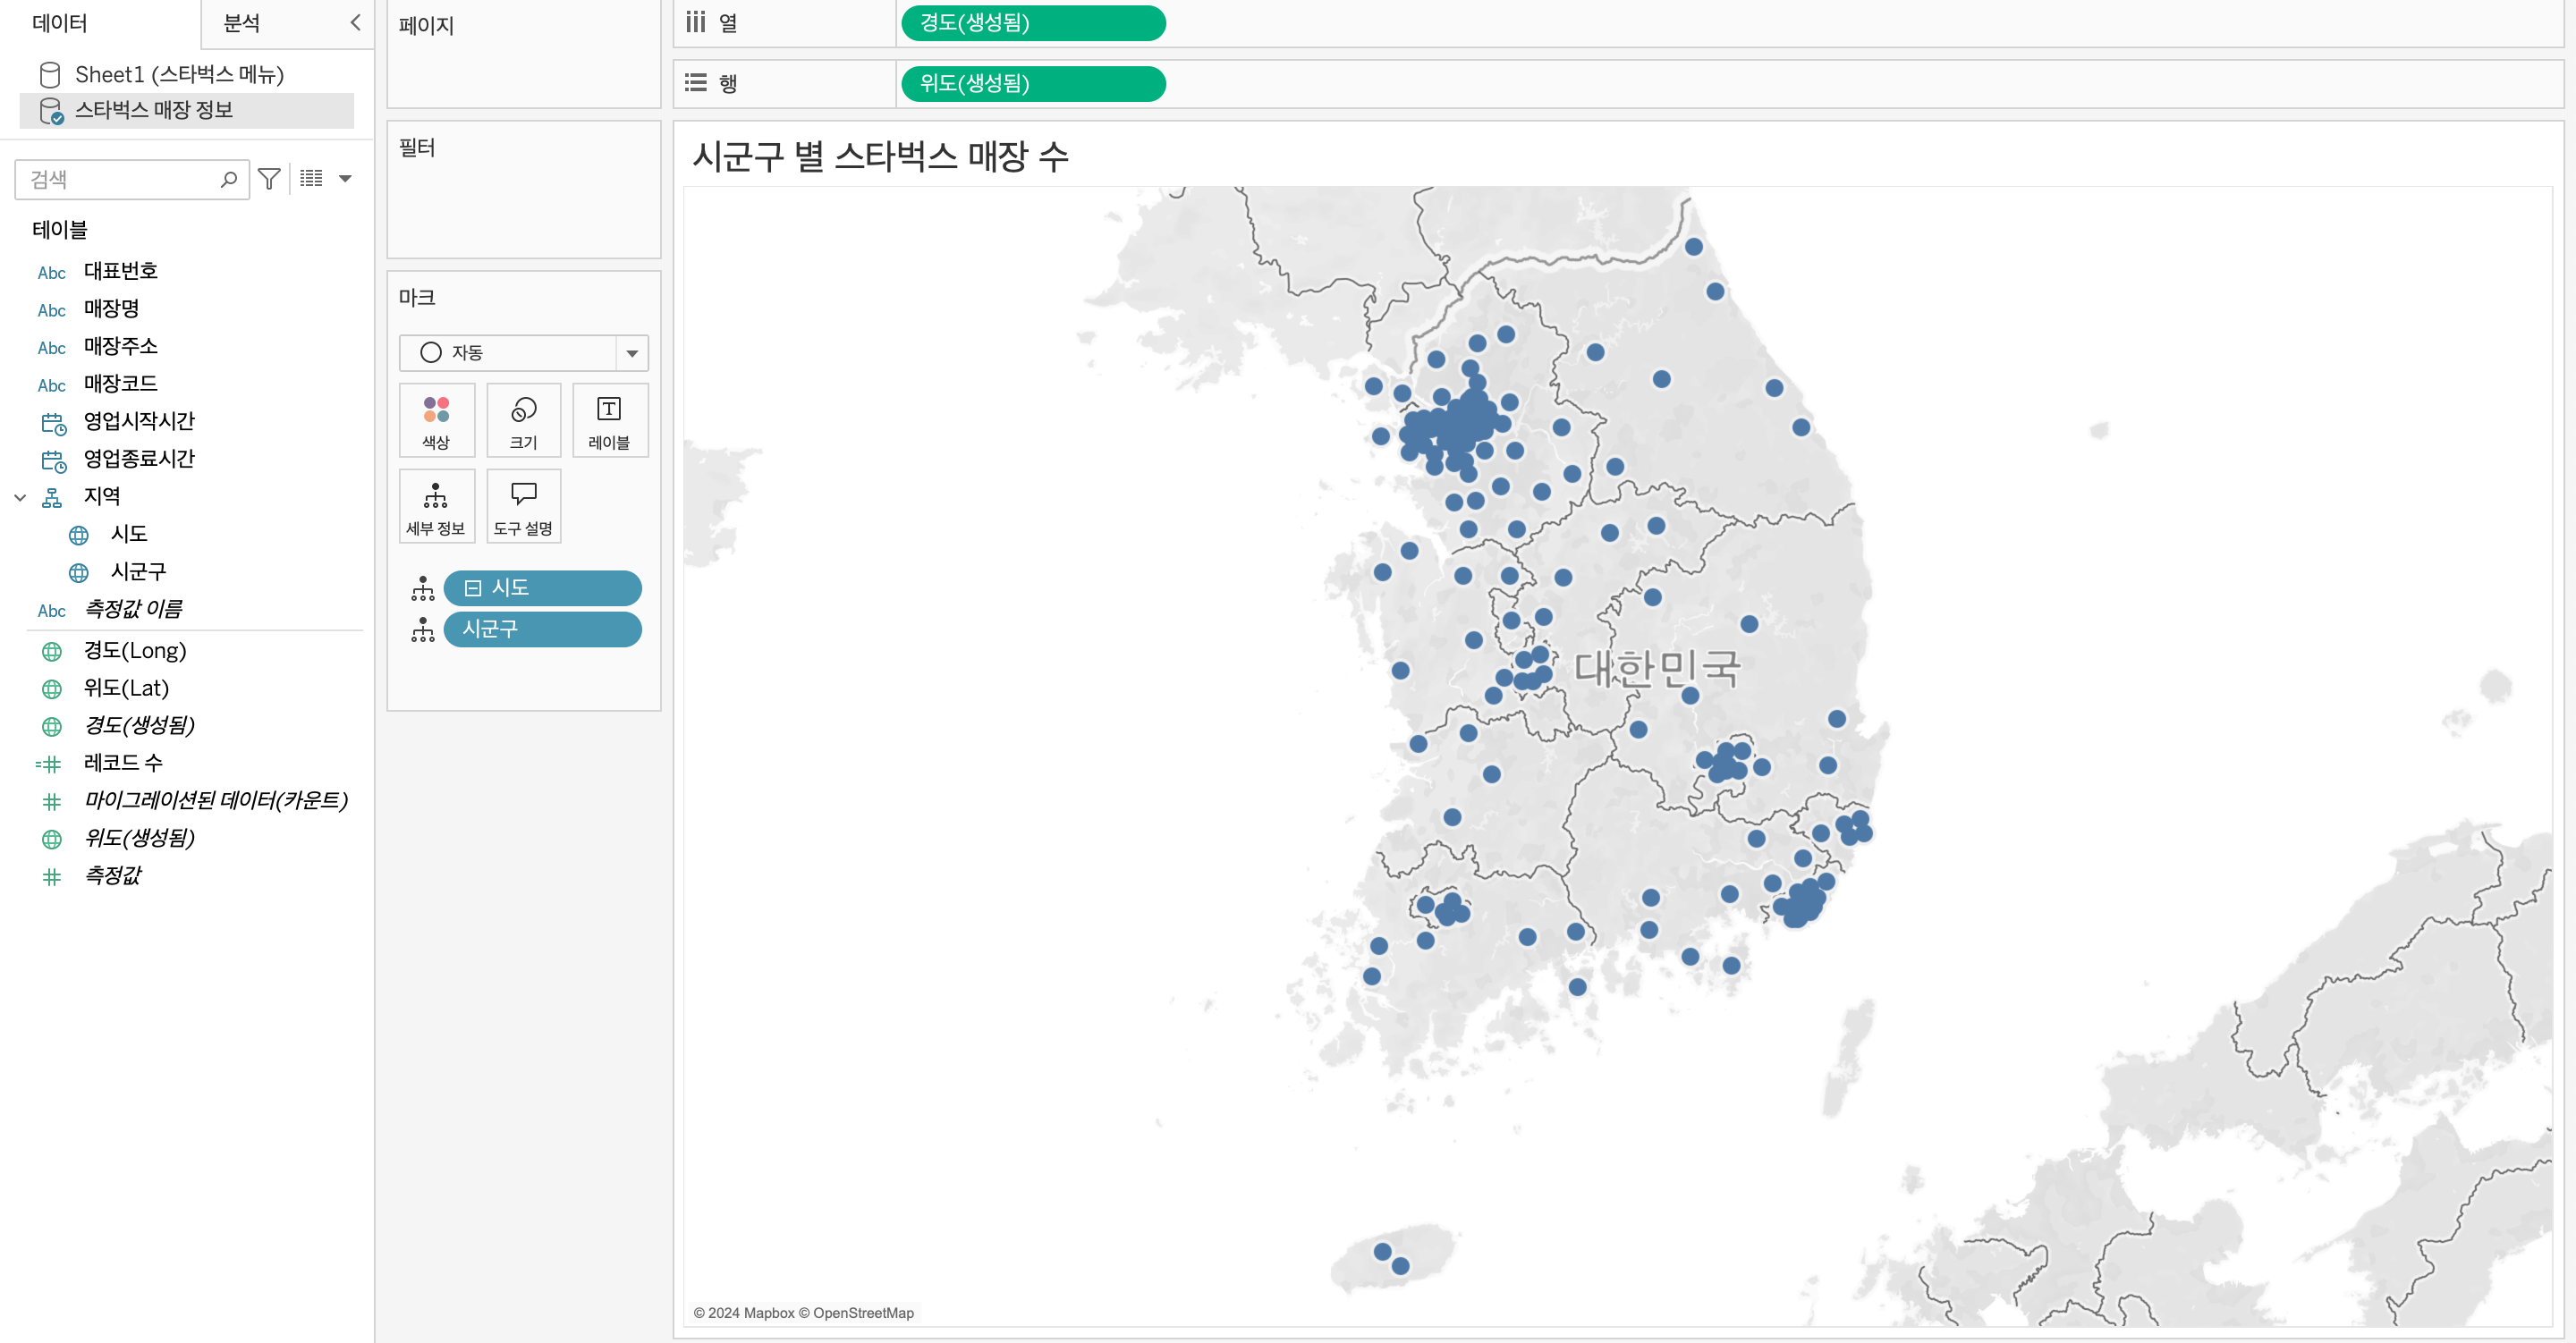Click the Tooltip (도구 설명) marks button
This screenshot has height=1343, width=2576.
(x=523, y=506)
